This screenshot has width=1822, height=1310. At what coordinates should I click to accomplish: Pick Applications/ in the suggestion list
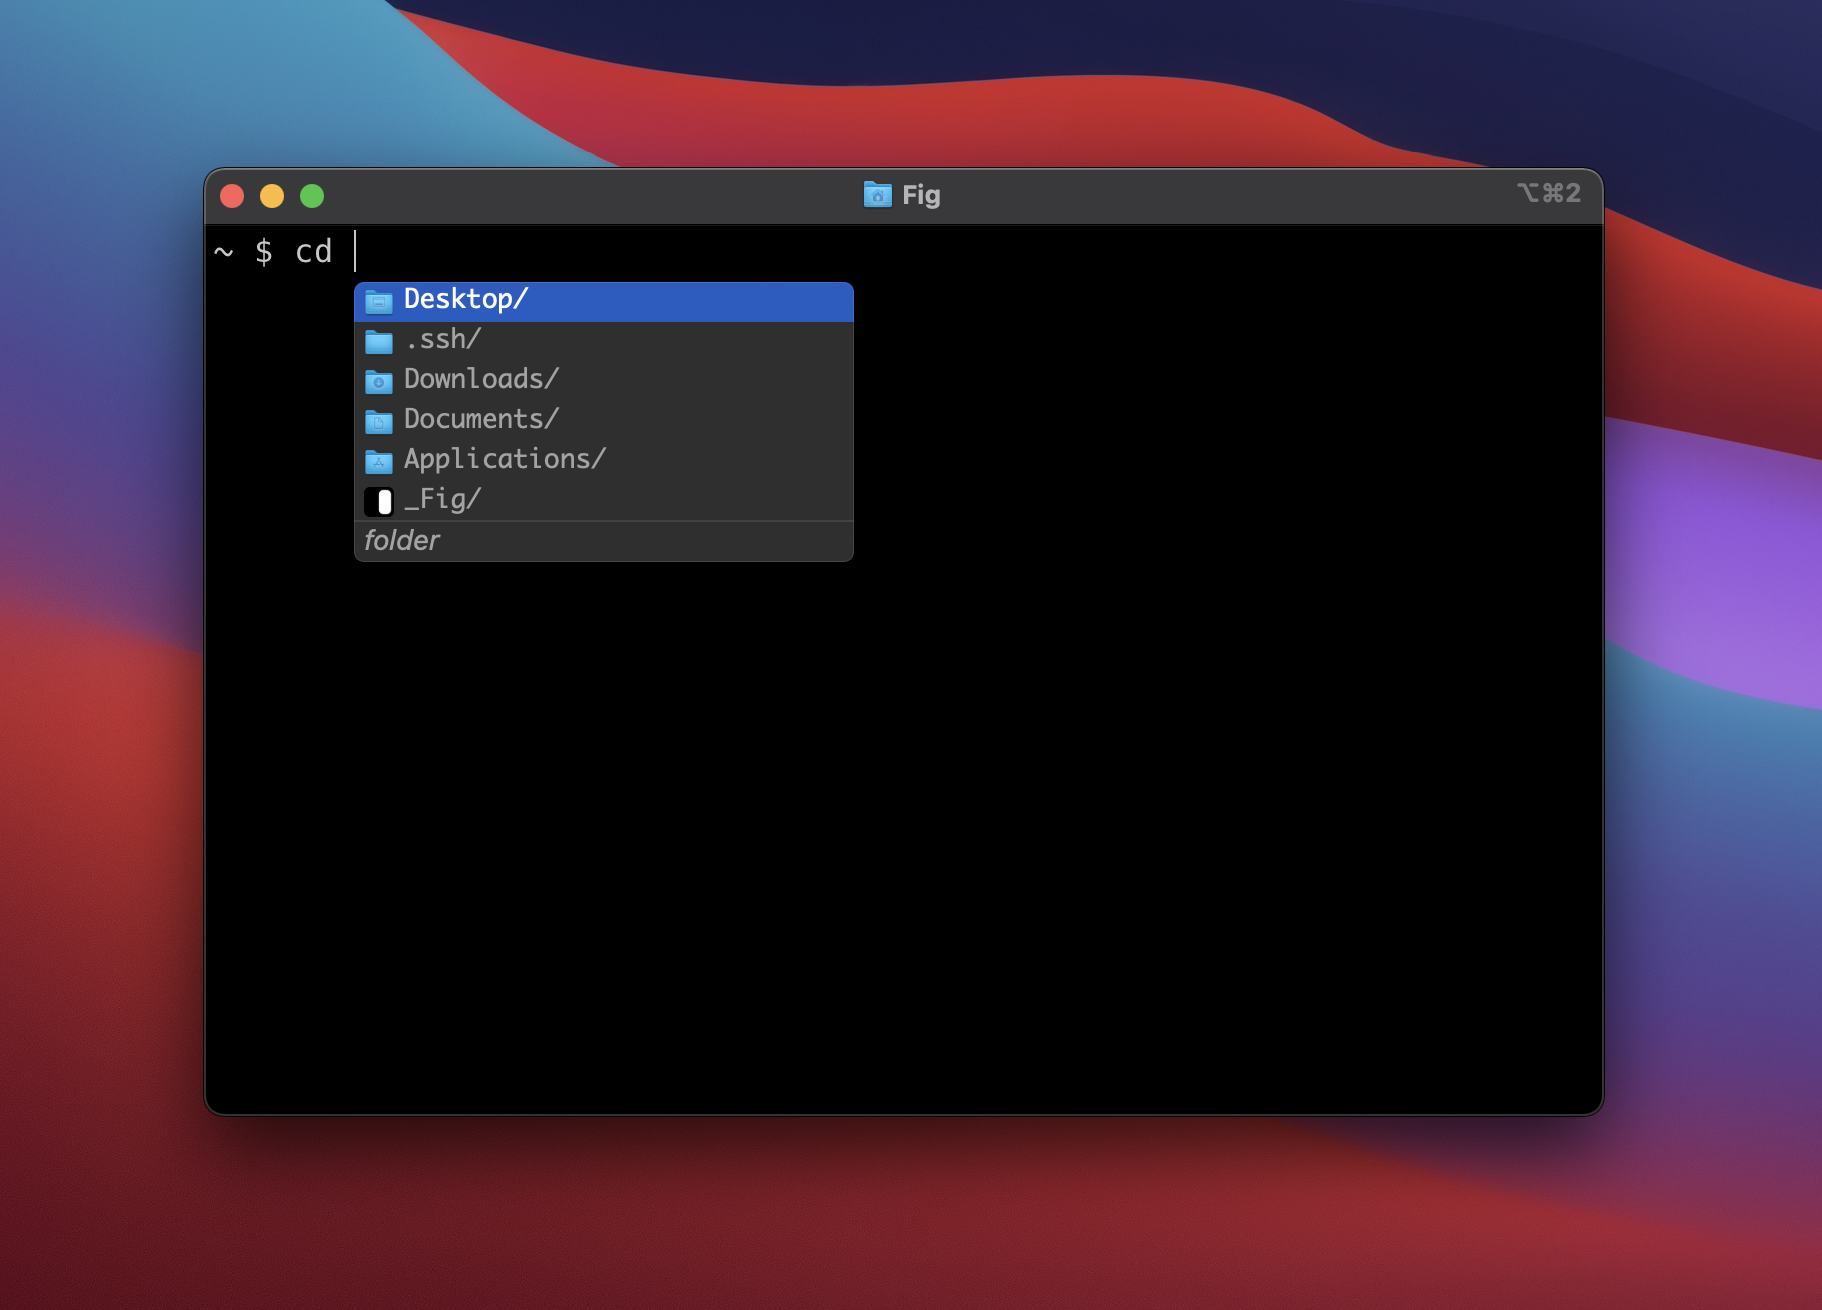pos(604,461)
